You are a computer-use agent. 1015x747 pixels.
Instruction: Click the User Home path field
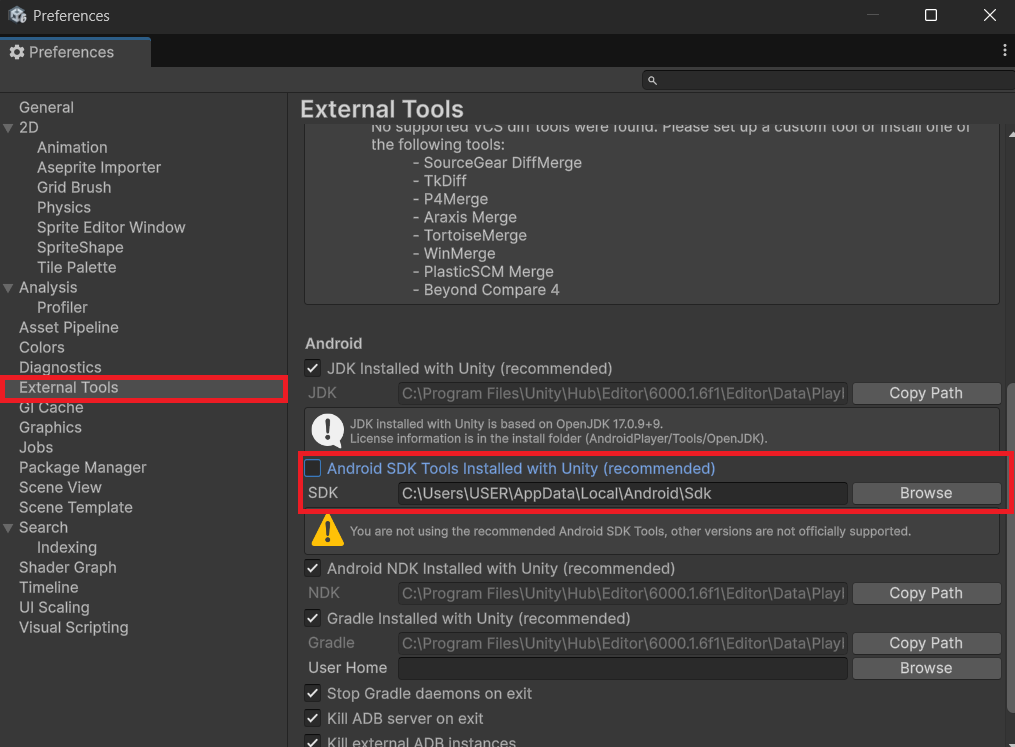coord(623,668)
